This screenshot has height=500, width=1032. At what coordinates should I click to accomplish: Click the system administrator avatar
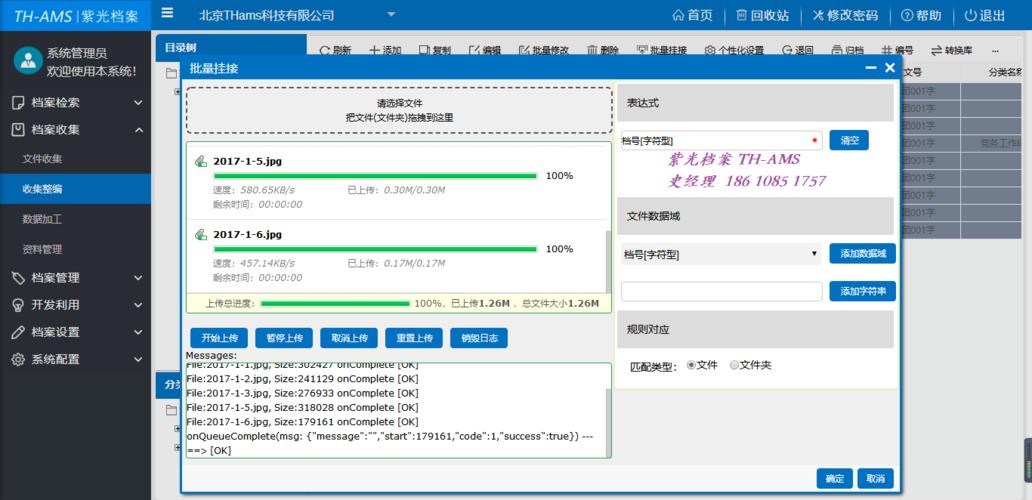pos(28,61)
